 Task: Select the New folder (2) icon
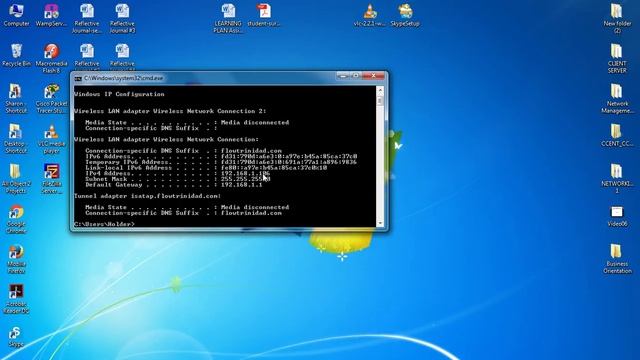pyautogui.click(x=617, y=18)
